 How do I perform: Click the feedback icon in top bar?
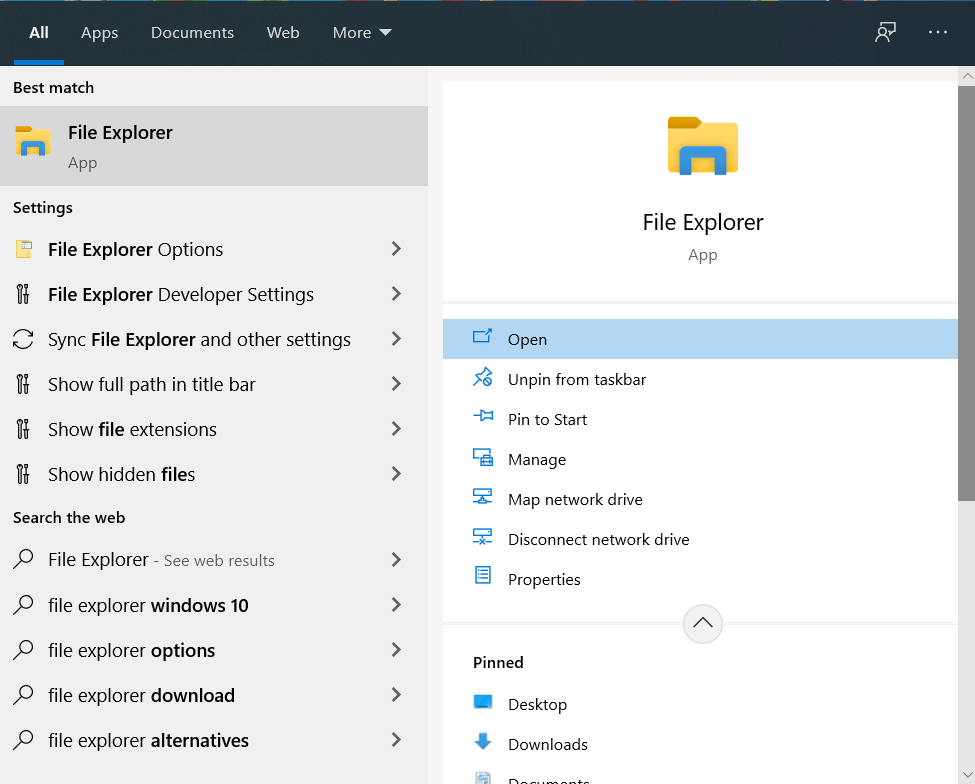885,32
